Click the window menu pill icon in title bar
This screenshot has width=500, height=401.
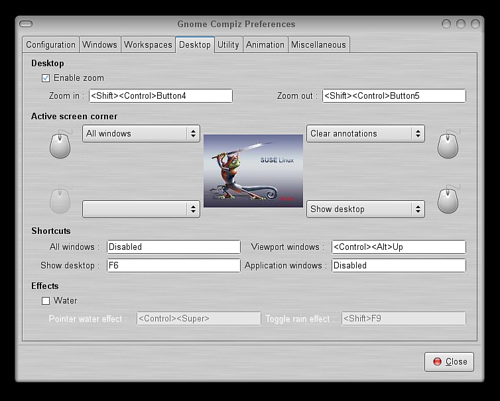tap(26, 24)
